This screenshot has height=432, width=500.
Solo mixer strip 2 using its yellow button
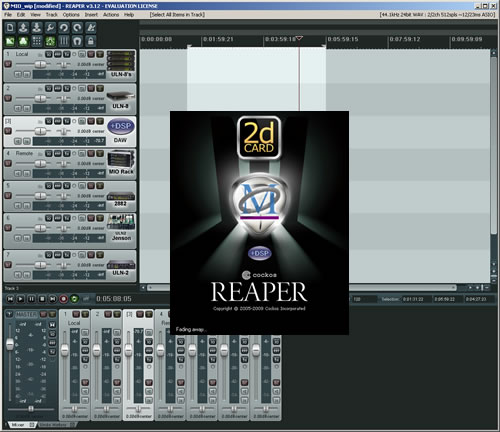point(116,314)
